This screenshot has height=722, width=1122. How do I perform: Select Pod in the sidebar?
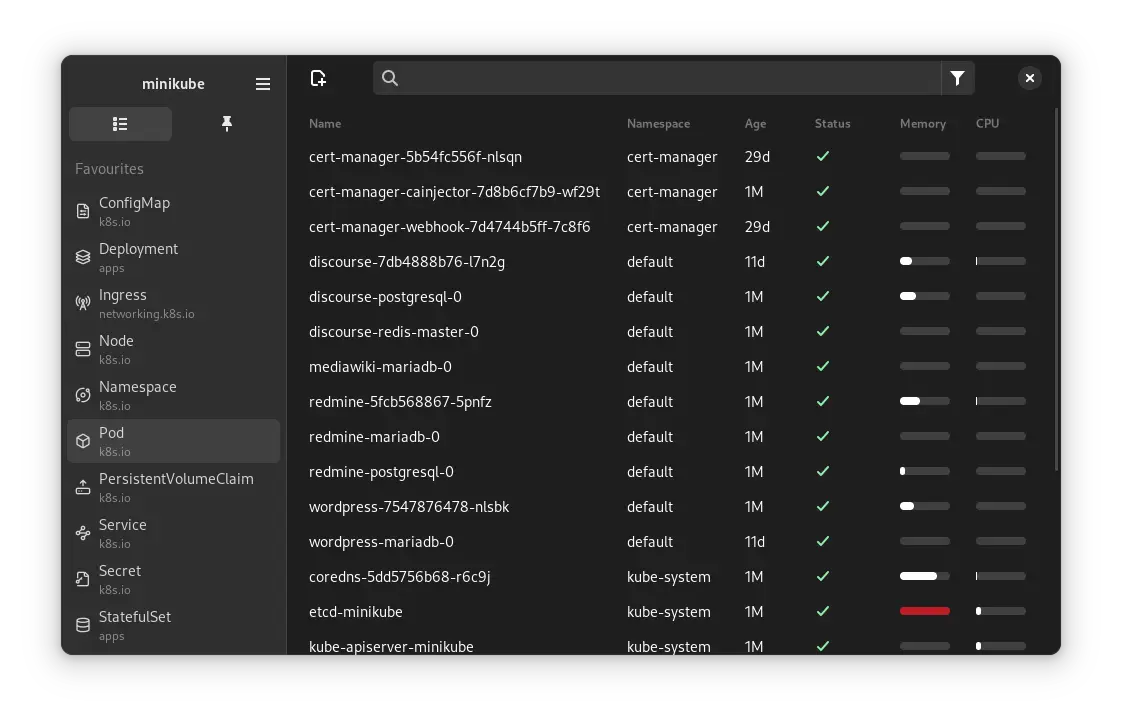[x=111, y=440]
